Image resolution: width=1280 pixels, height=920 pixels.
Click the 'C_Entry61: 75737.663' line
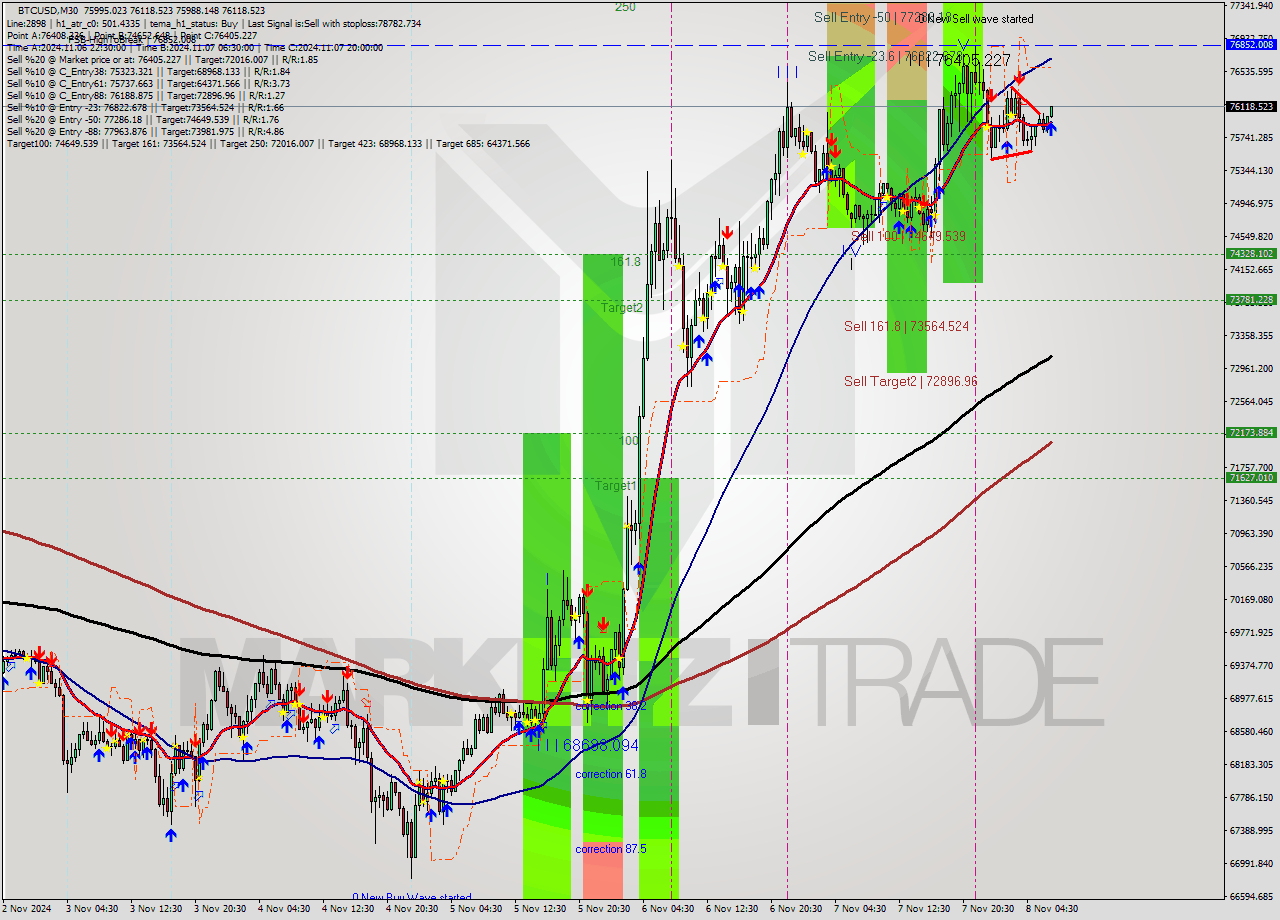click(x=148, y=83)
